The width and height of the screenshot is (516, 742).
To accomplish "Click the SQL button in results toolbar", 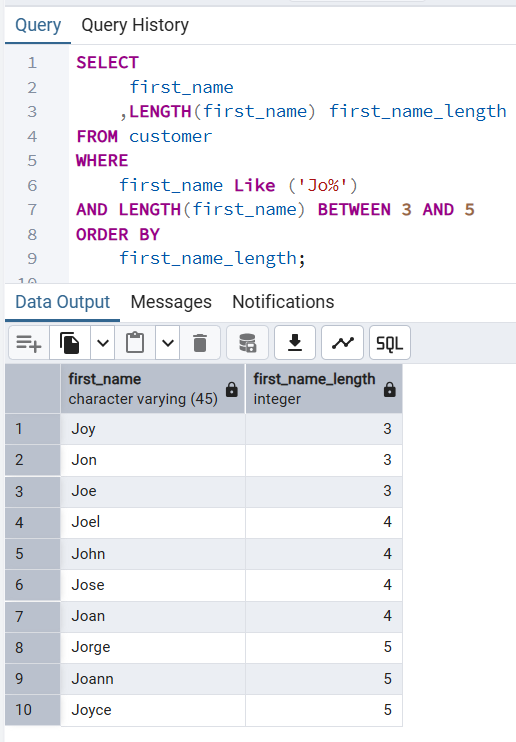I will (x=390, y=343).
